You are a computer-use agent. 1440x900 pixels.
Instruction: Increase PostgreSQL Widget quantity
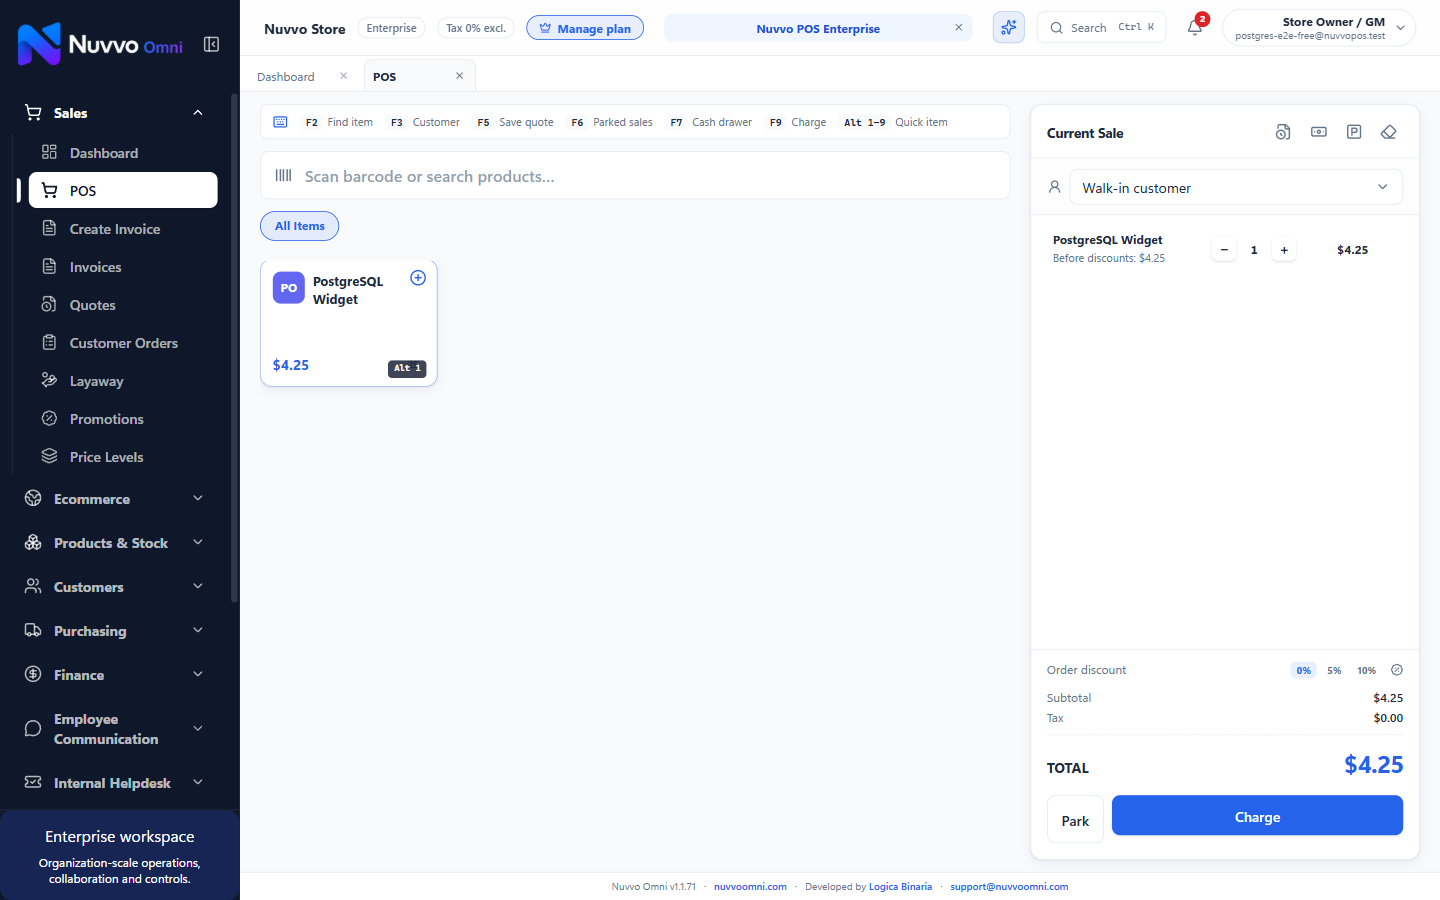tap(1284, 250)
